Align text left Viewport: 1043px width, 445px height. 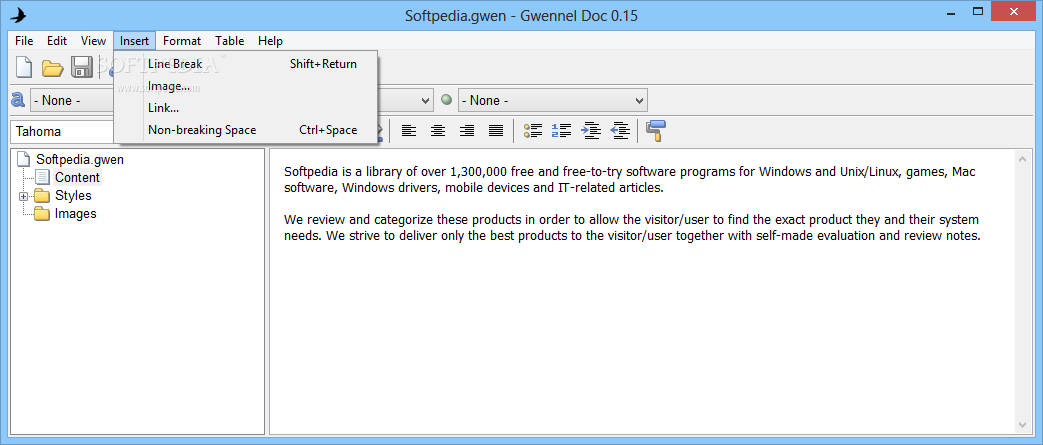(408, 131)
